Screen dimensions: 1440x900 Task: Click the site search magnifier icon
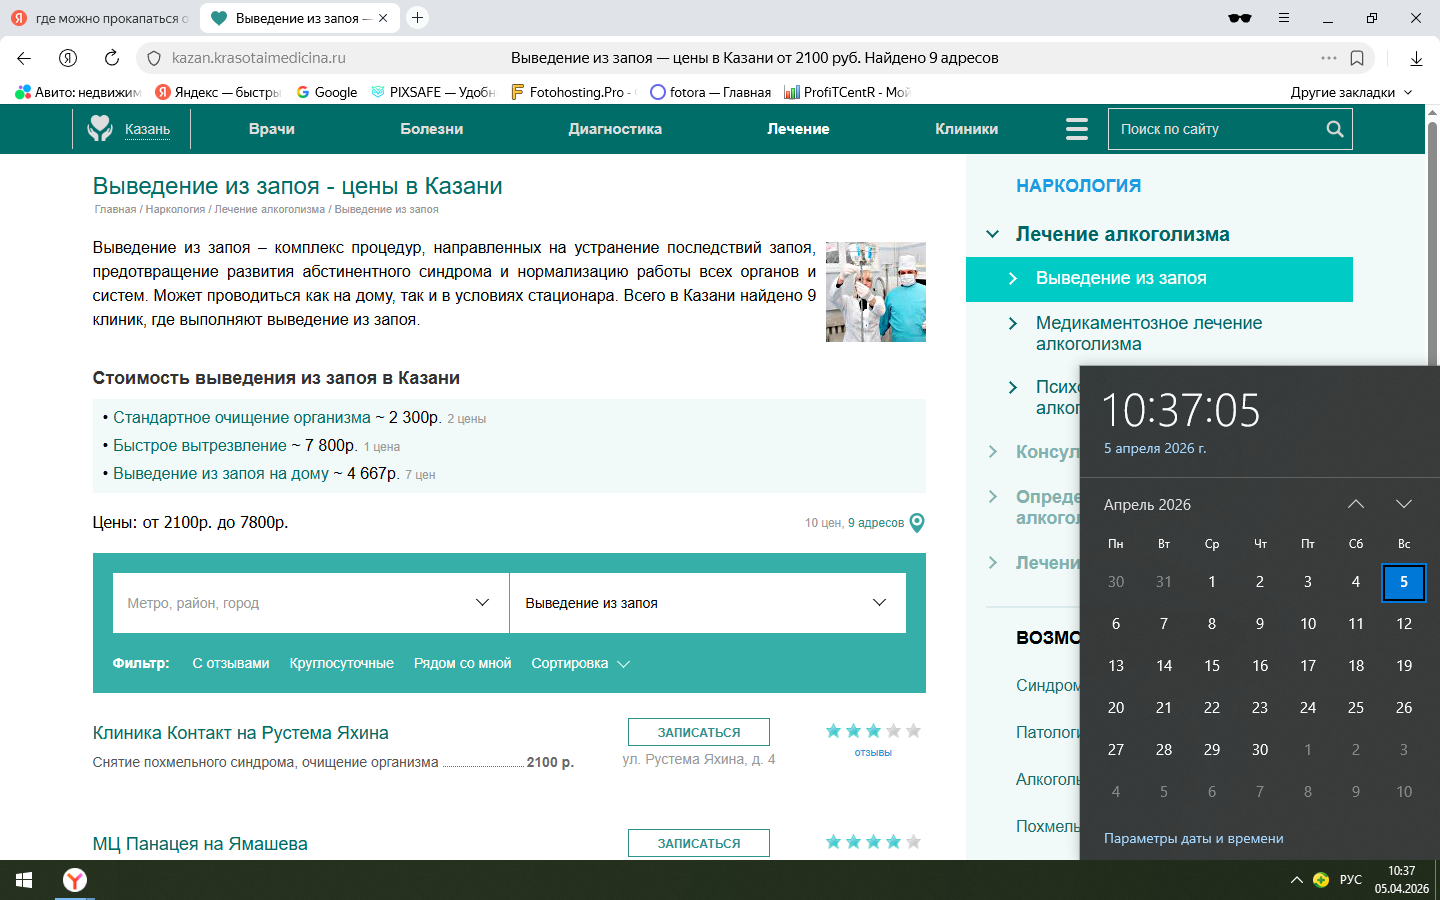(x=1334, y=129)
